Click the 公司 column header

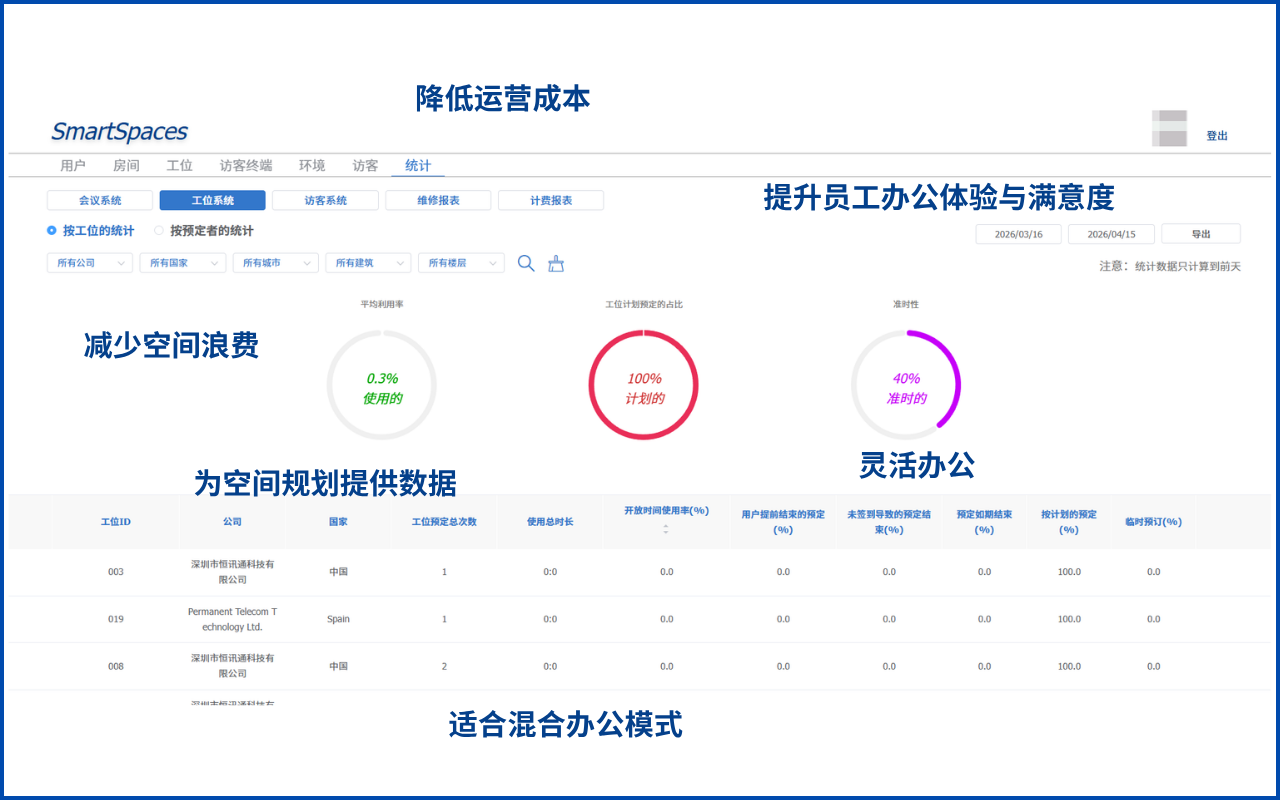[232, 522]
